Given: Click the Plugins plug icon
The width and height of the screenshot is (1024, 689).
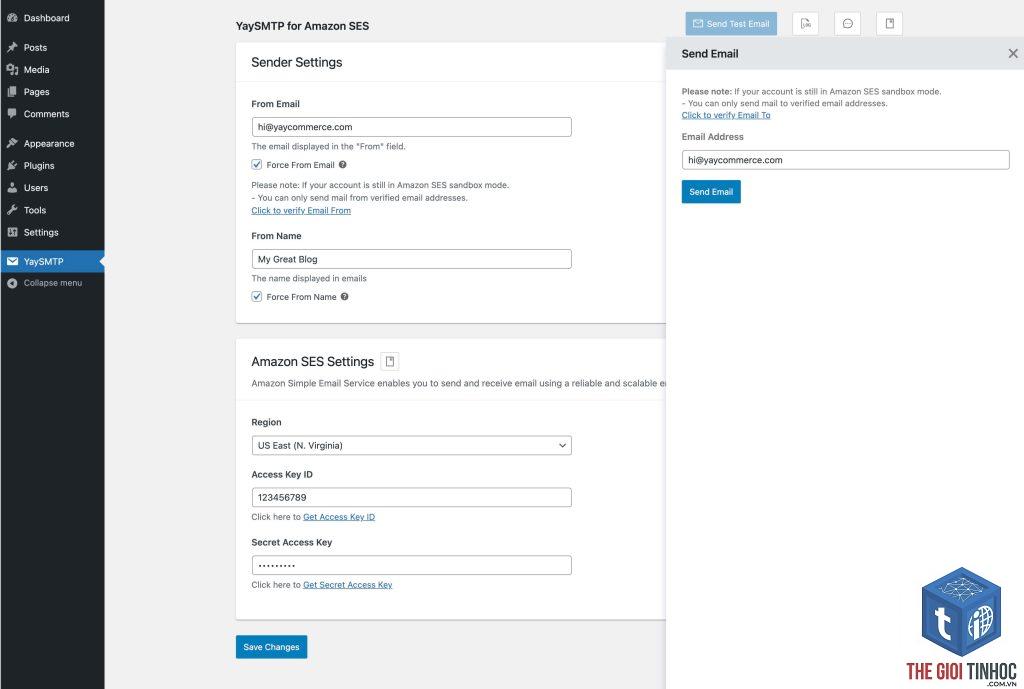Looking at the screenshot, I should point(12,165).
